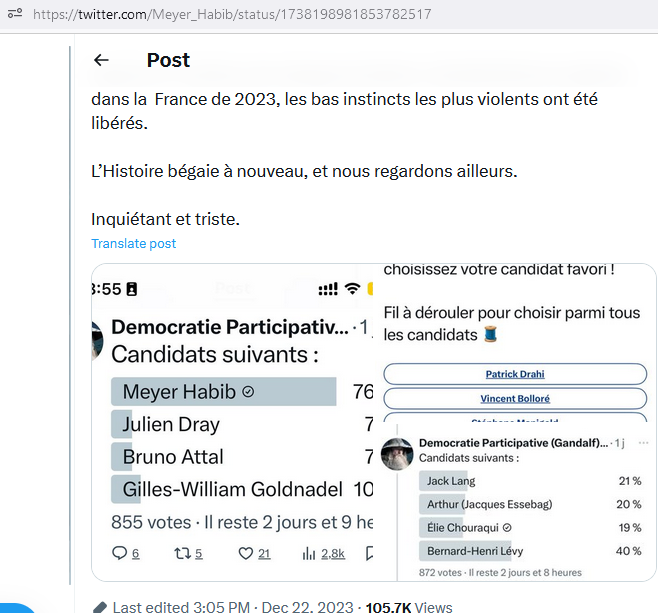The width and height of the screenshot is (658, 613).
Task: Click 'Last edited 3:05 PM' timestamp
Action: click(181, 608)
